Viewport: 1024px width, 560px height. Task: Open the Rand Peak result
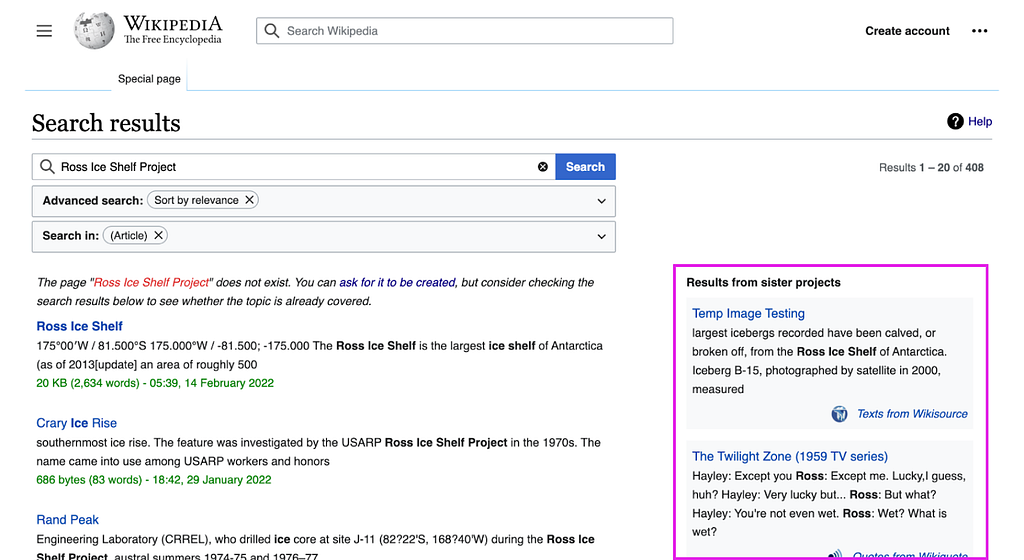pos(67,520)
